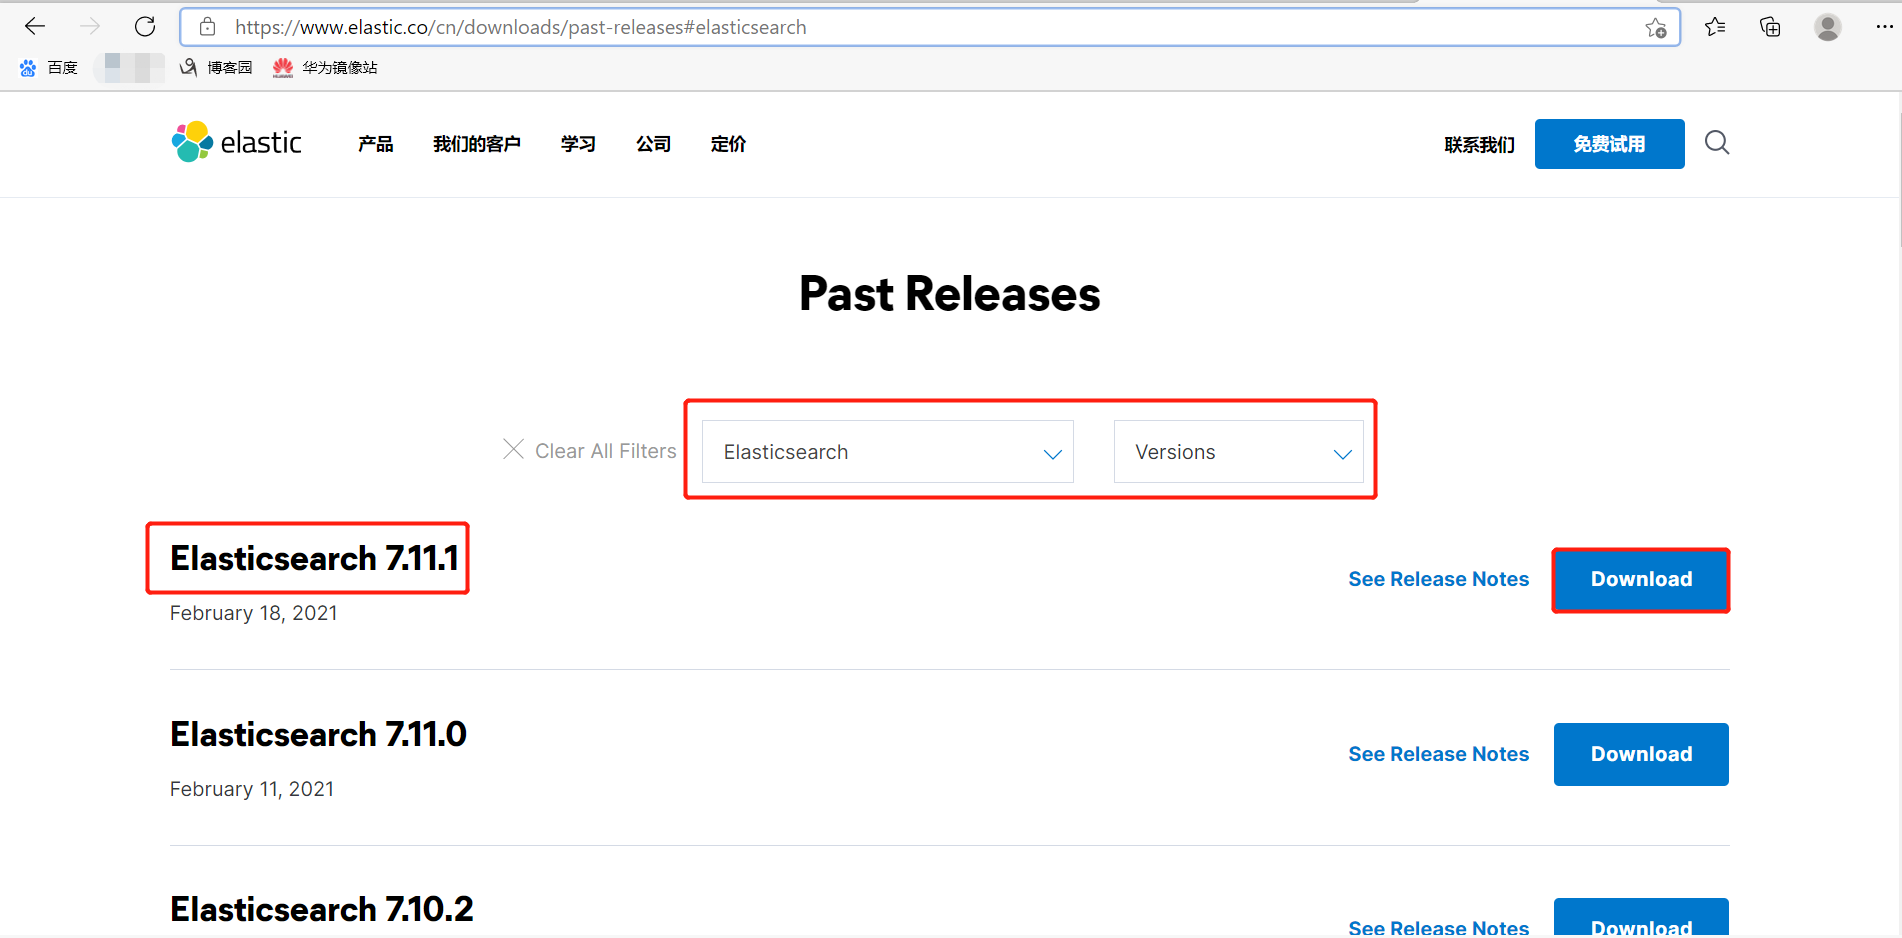Screen dimensions: 1902x938
Task: Download Elasticsearch 7.11.1
Action: tap(1641, 580)
